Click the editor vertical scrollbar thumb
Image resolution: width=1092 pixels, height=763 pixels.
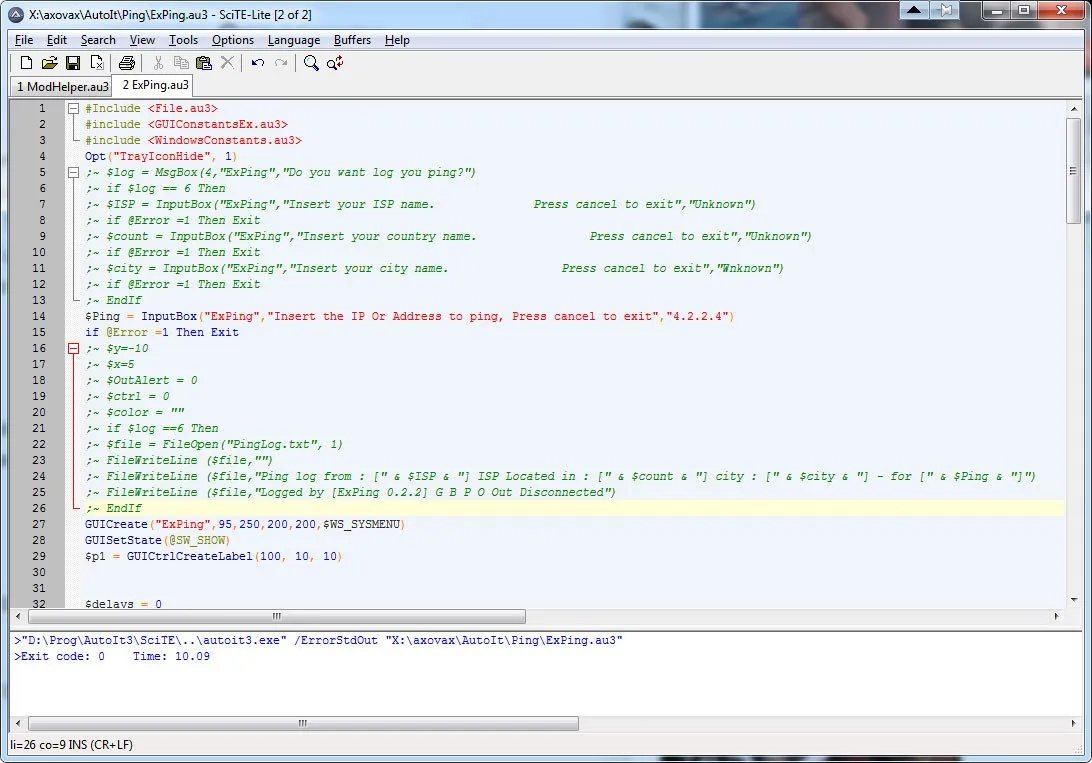pos(1073,171)
